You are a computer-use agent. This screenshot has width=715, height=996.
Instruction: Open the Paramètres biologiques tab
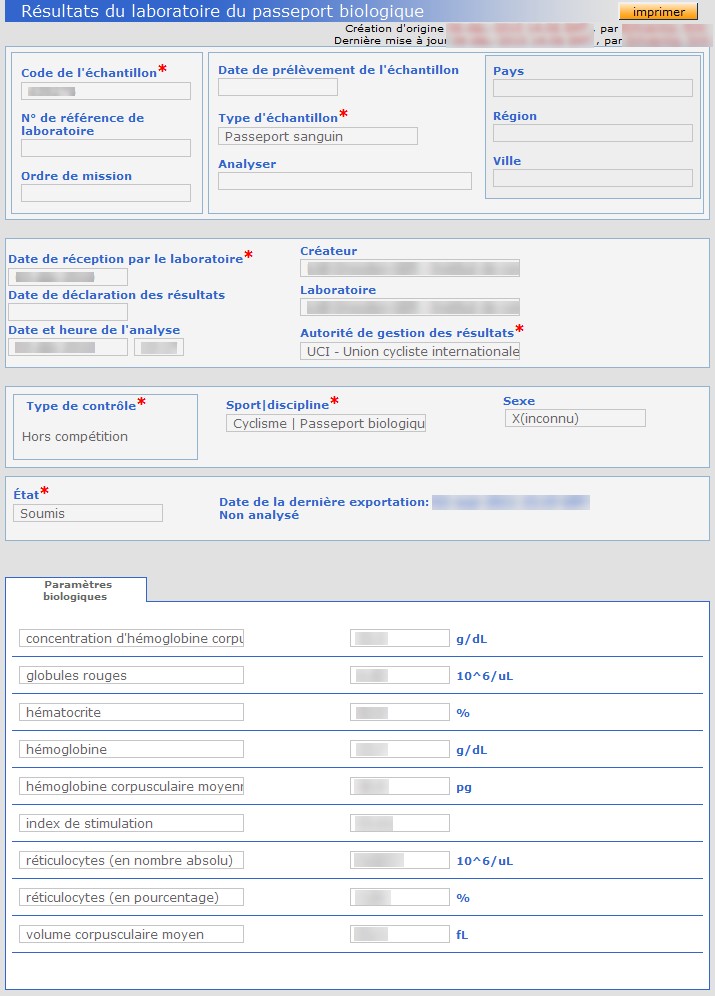76,590
